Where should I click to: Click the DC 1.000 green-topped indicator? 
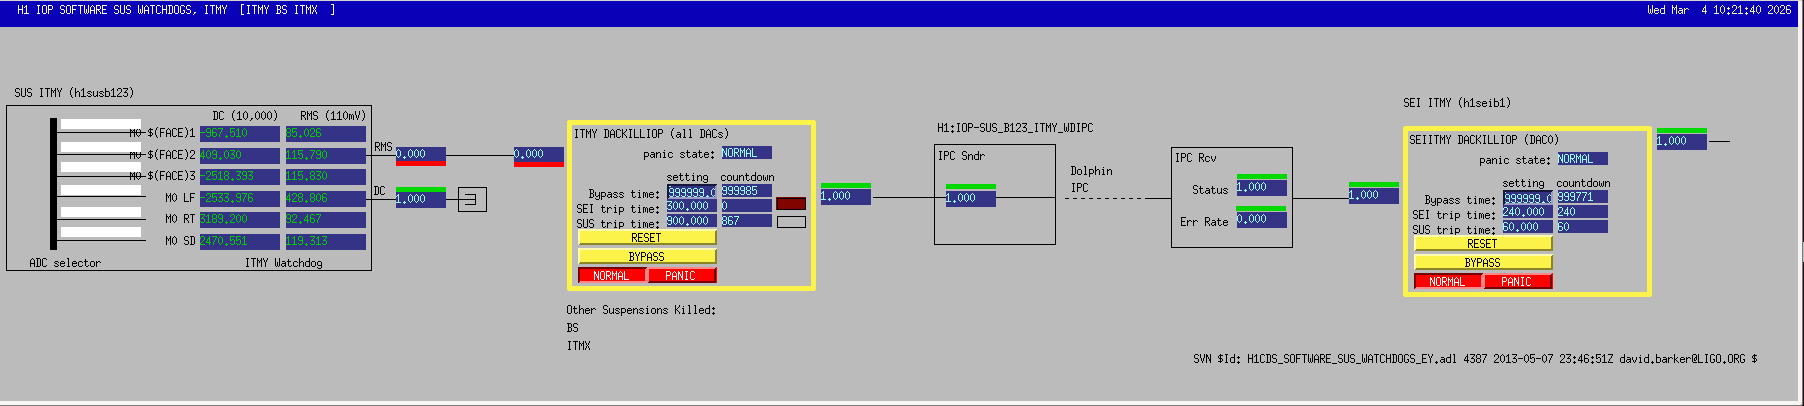pos(420,198)
